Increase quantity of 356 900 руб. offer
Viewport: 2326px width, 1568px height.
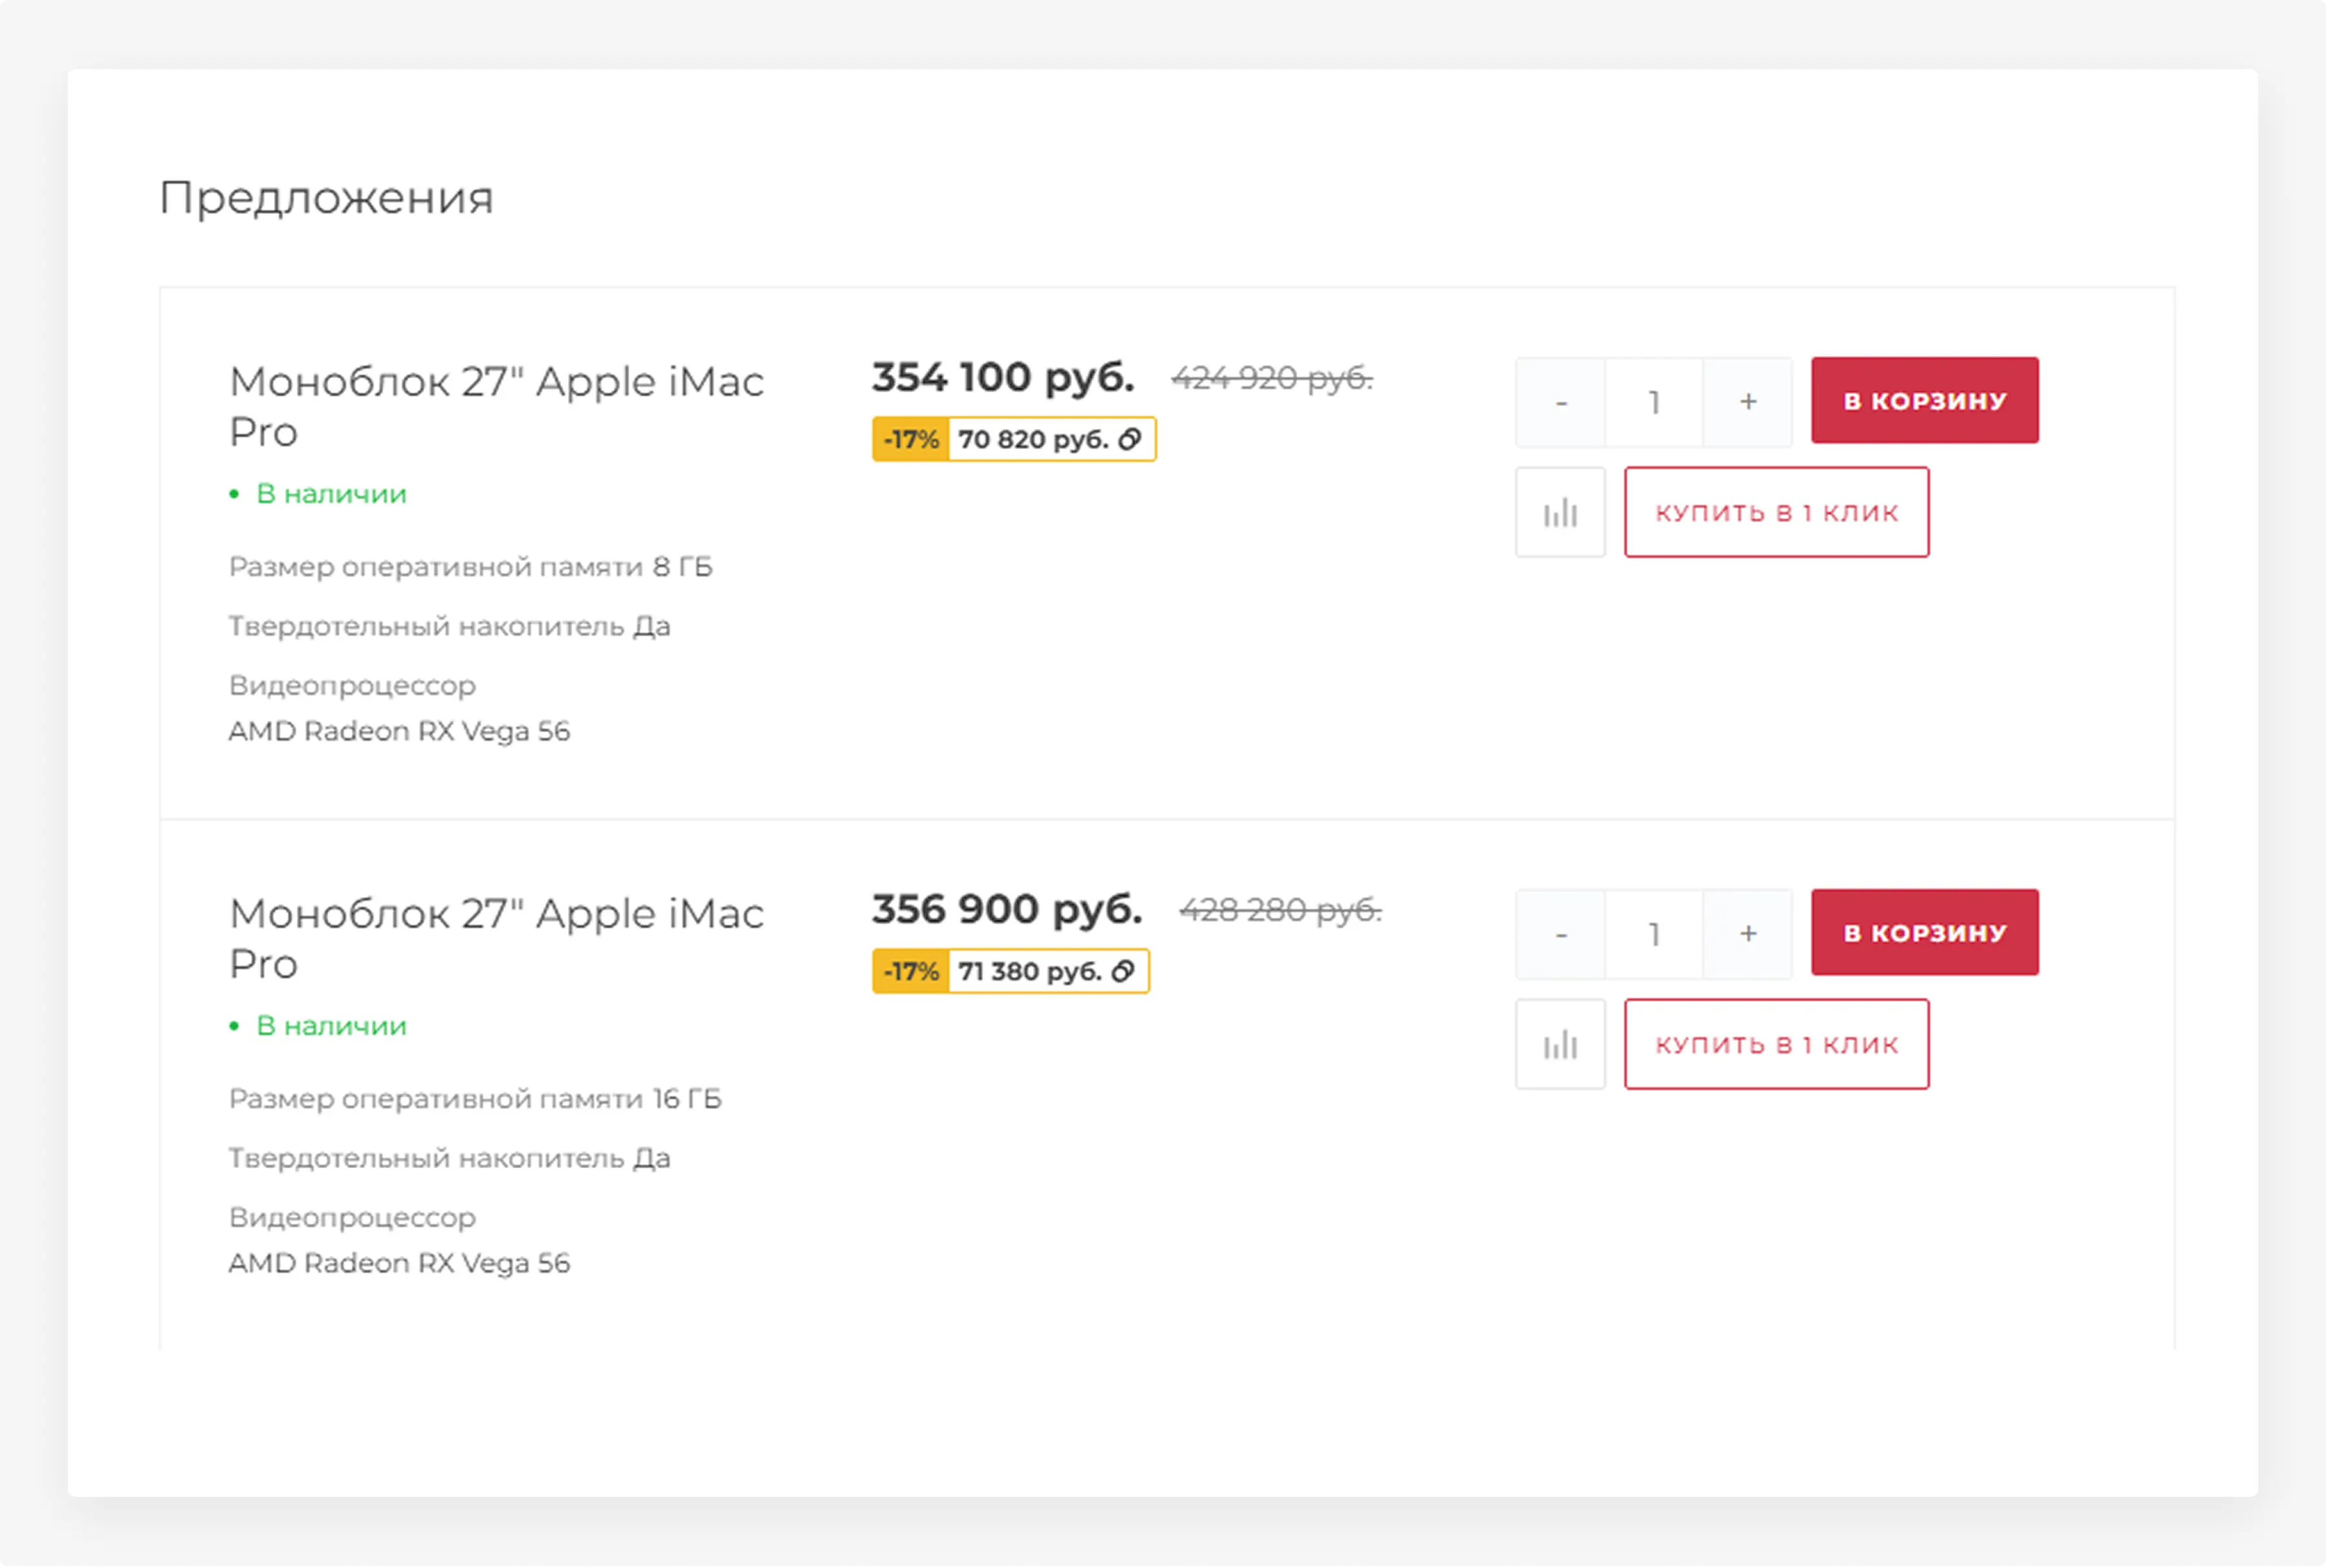[1748, 934]
